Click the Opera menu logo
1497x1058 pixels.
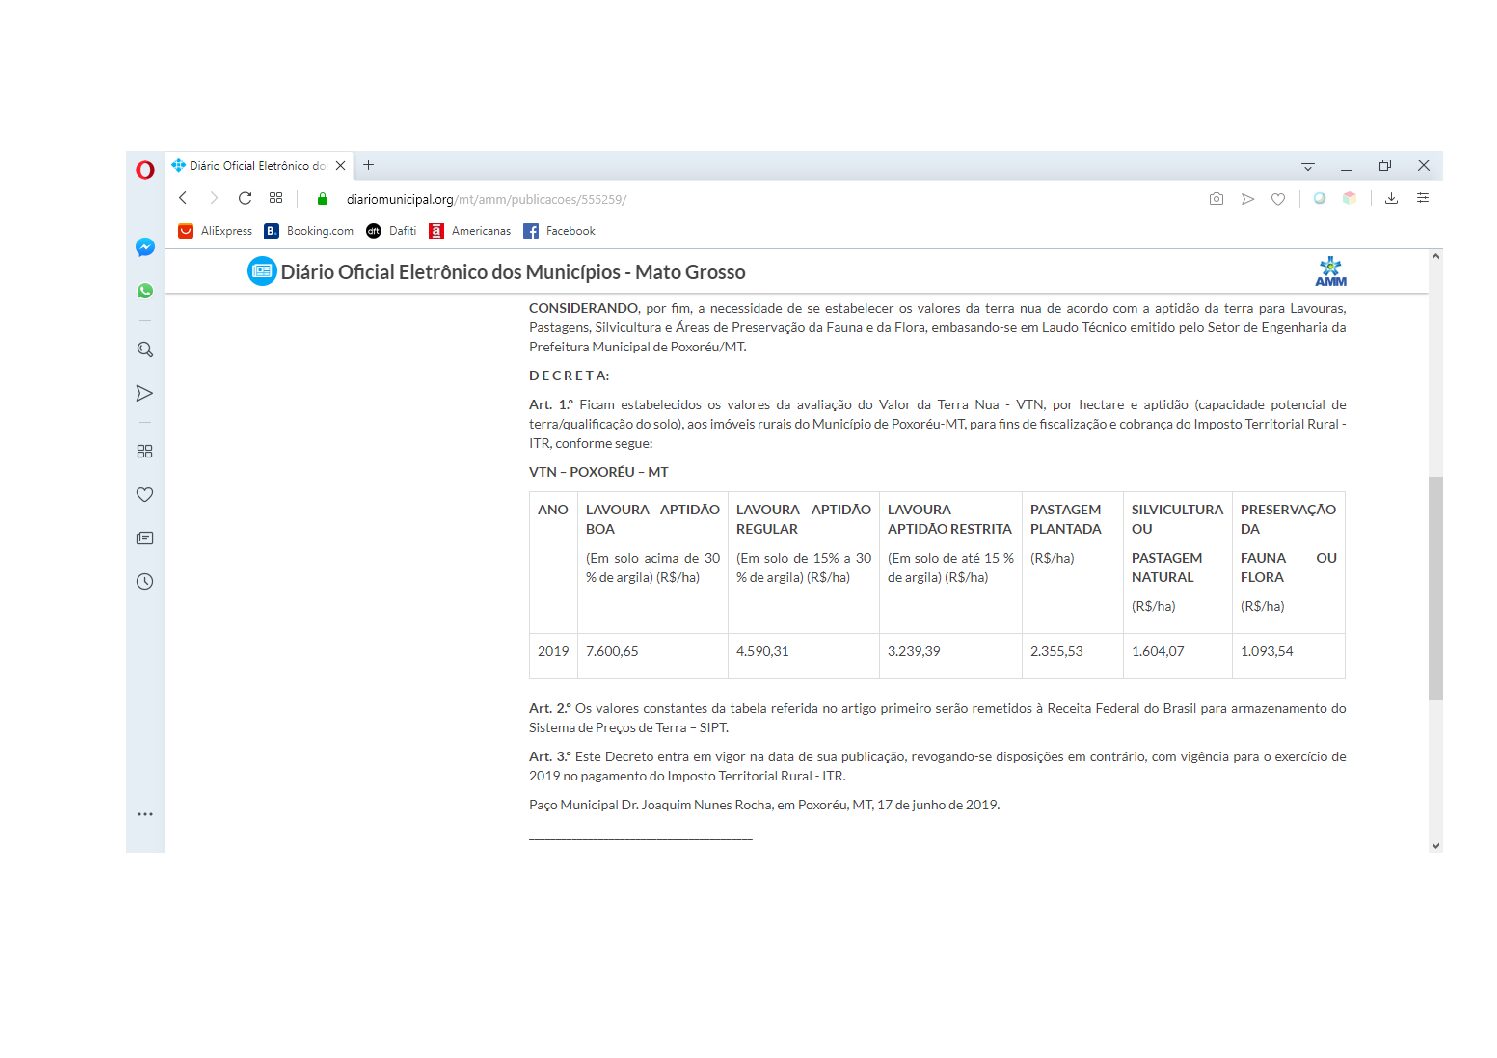[x=145, y=169]
